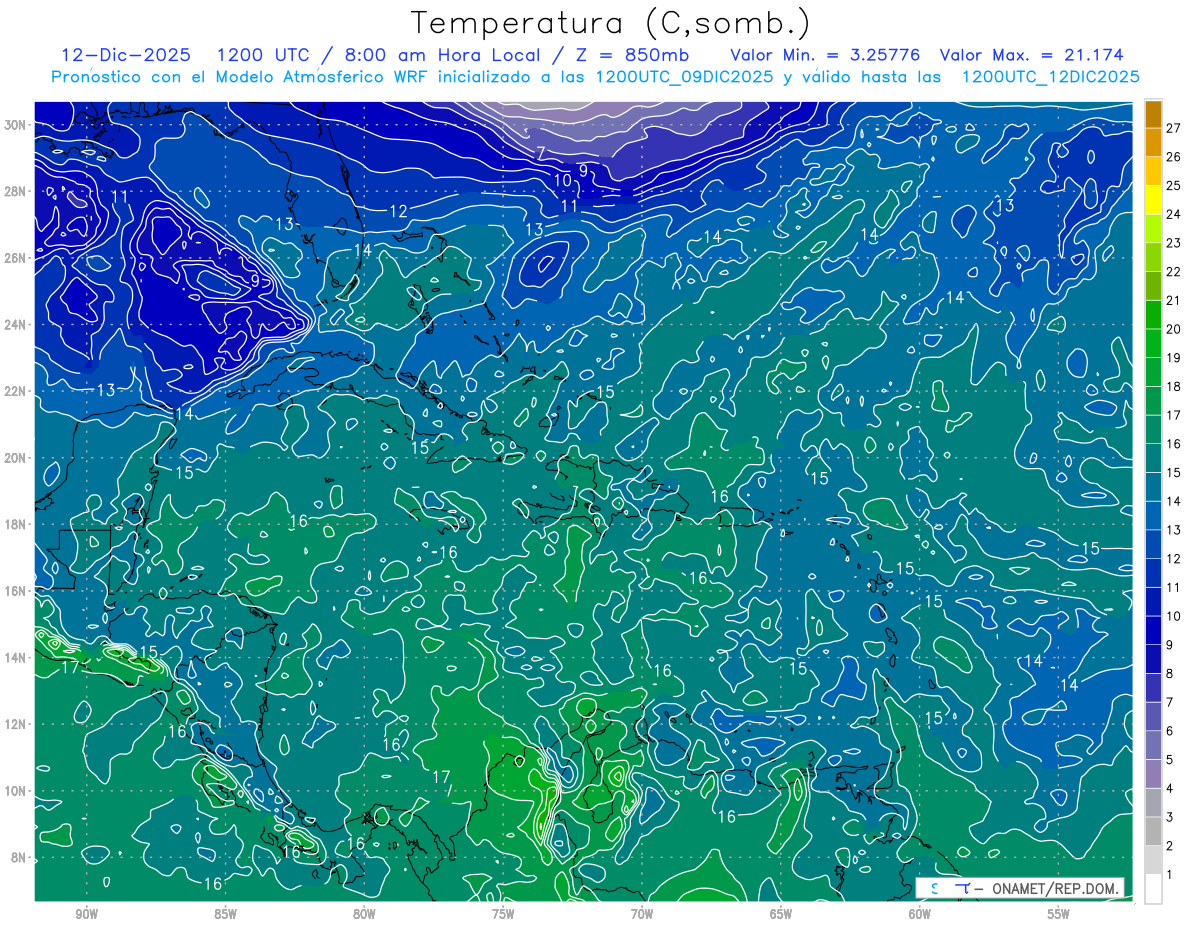Viewport: 1200px width, 927px height.
Task: Click the lime legend swatch between 22 and 23
Action: [x=1153, y=257]
